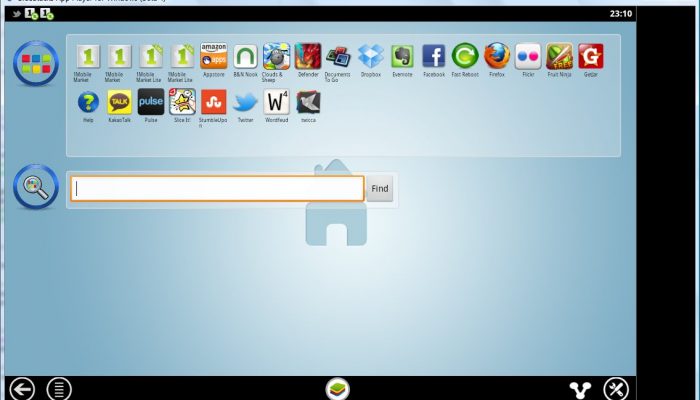Screen dimensions: 700x400
Task: Click the Twitter bird notification in status bar
Action: click(17, 14)
